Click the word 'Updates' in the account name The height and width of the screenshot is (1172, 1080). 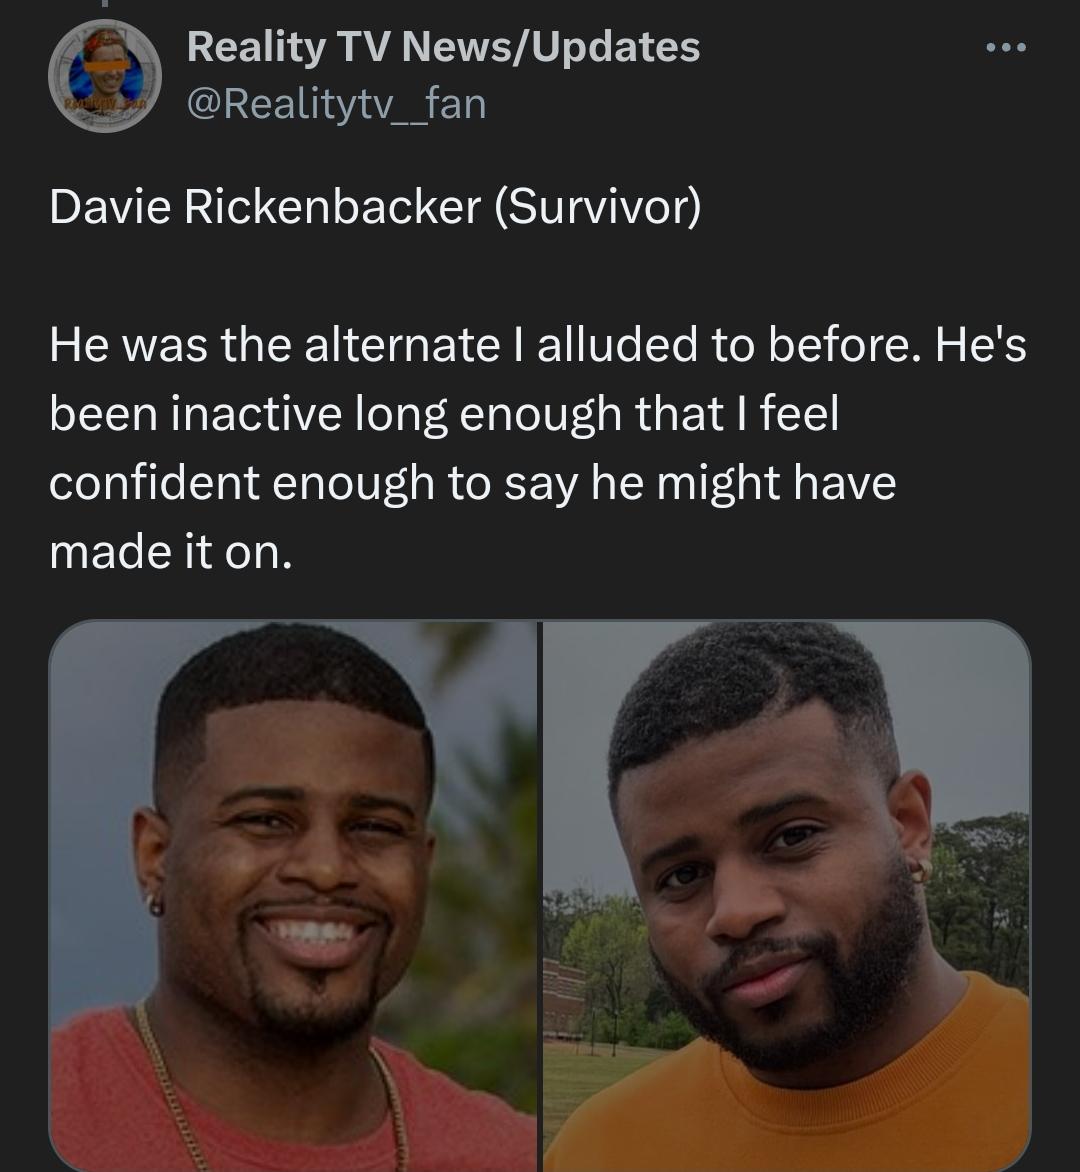(x=615, y=46)
